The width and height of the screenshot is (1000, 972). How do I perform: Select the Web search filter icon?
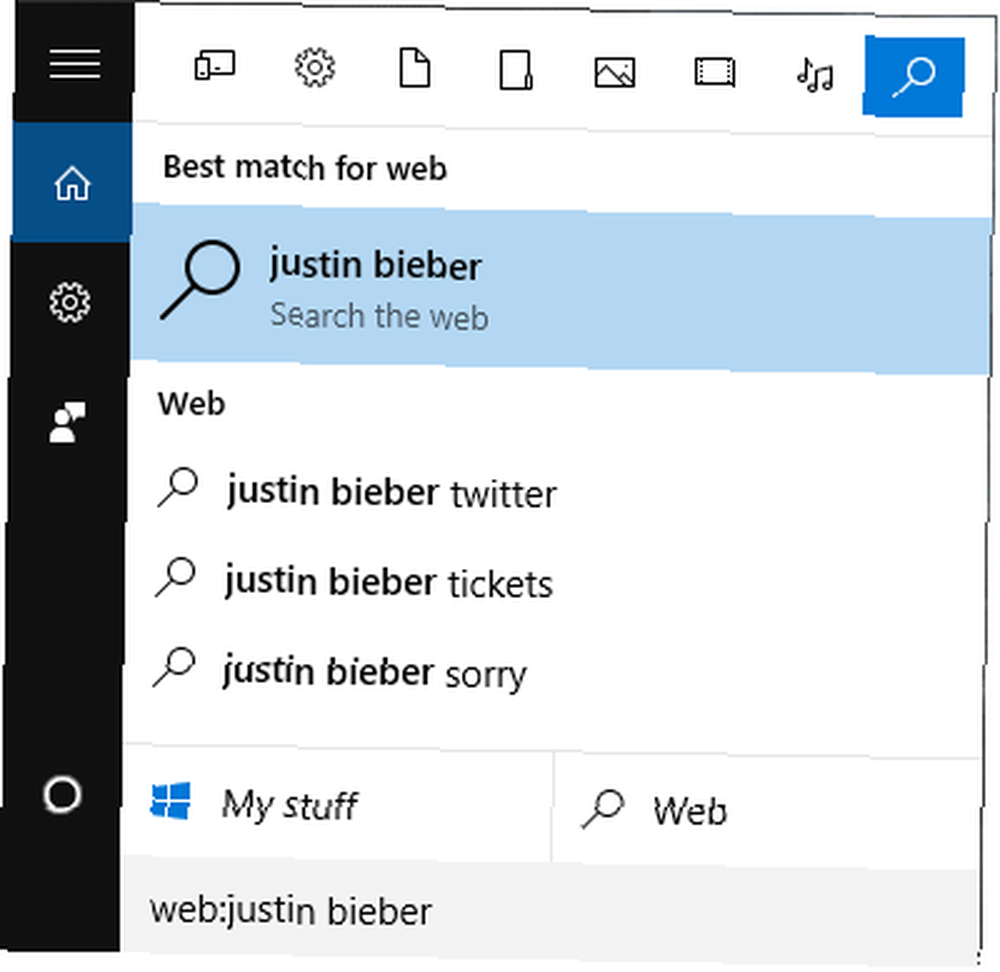click(913, 77)
